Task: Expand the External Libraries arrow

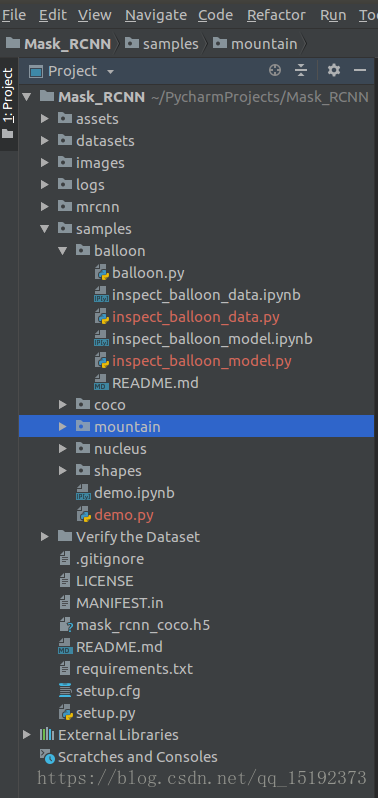Action: (x=27, y=735)
